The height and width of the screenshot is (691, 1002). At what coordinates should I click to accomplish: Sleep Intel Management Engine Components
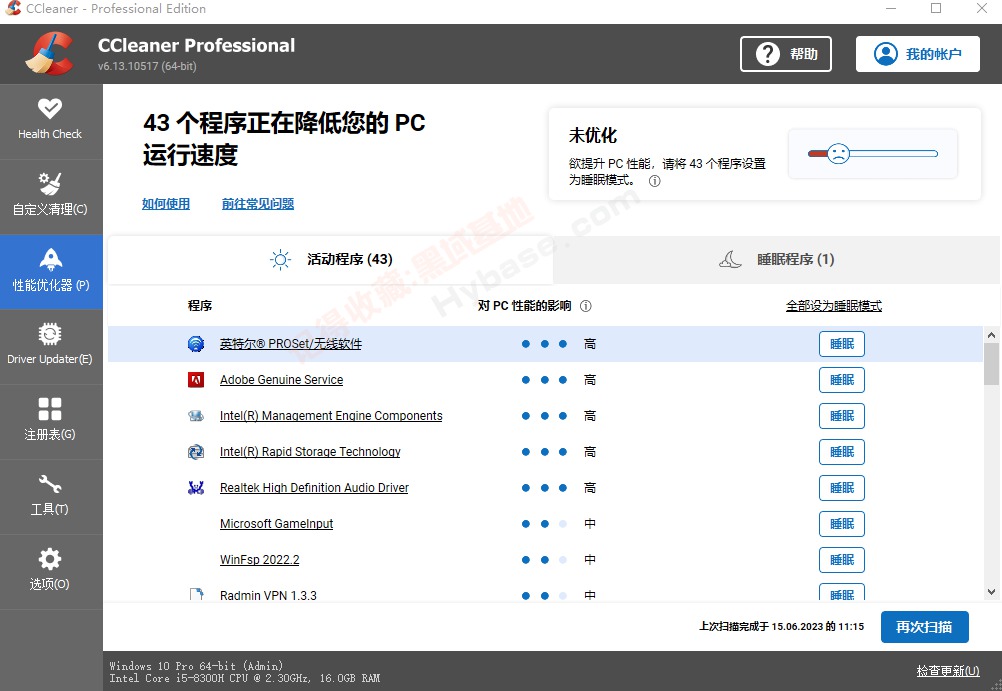click(842, 416)
